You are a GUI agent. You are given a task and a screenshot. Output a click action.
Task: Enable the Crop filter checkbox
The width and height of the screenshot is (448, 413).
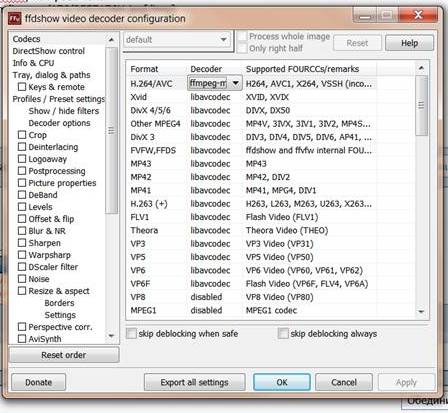[22, 135]
